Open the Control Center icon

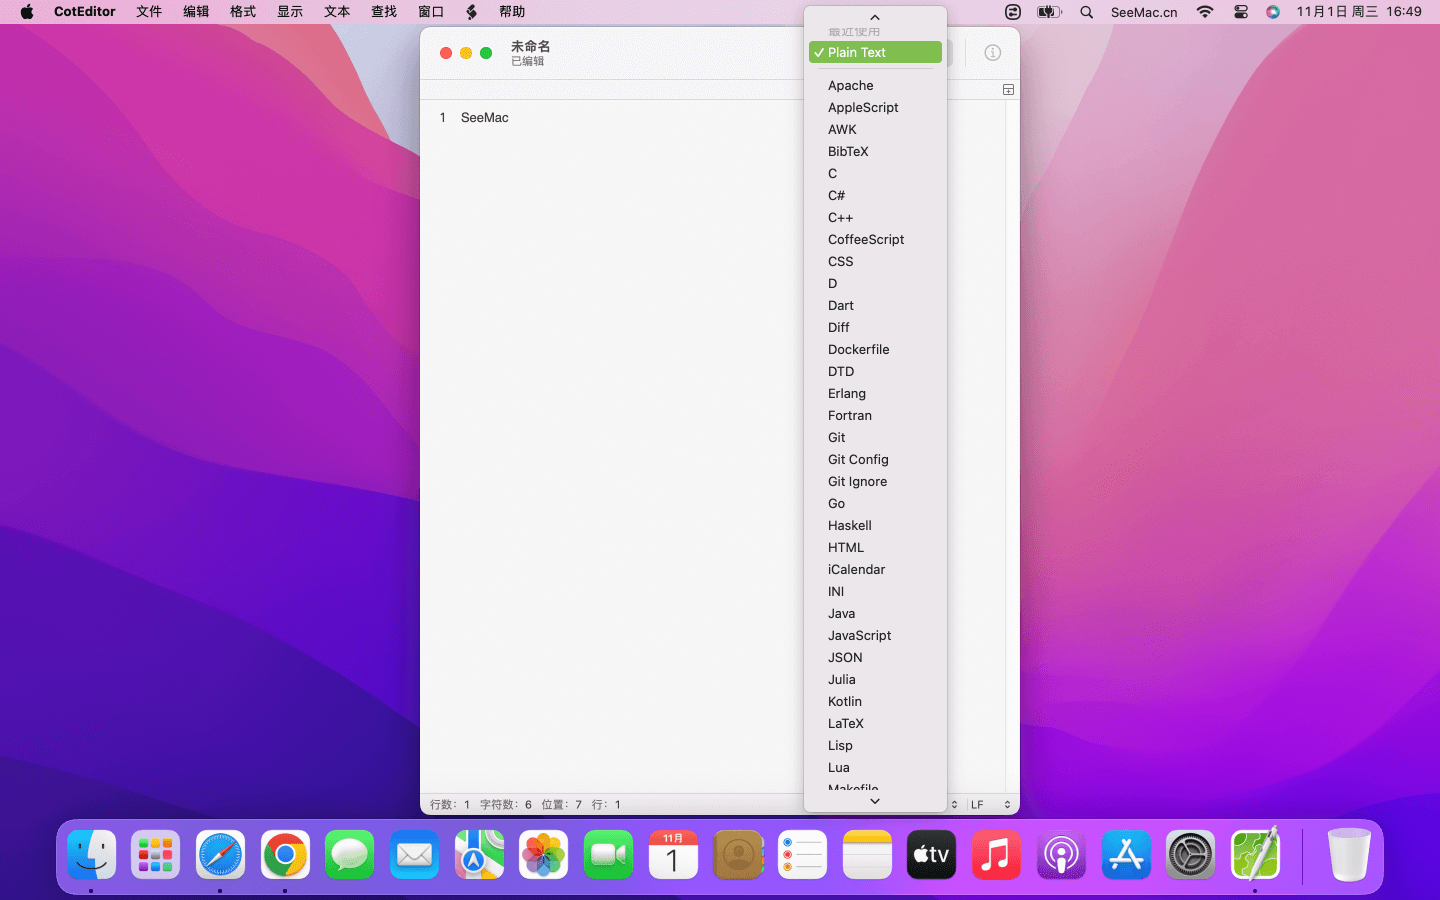pos(1240,12)
